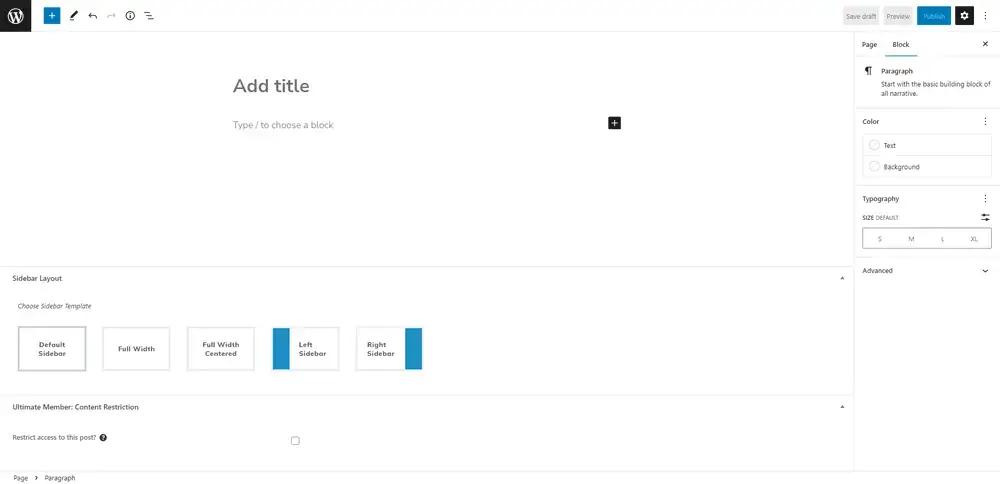The width and height of the screenshot is (1000, 484).
Task: Switch to the Block tab
Action: [901, 45]
